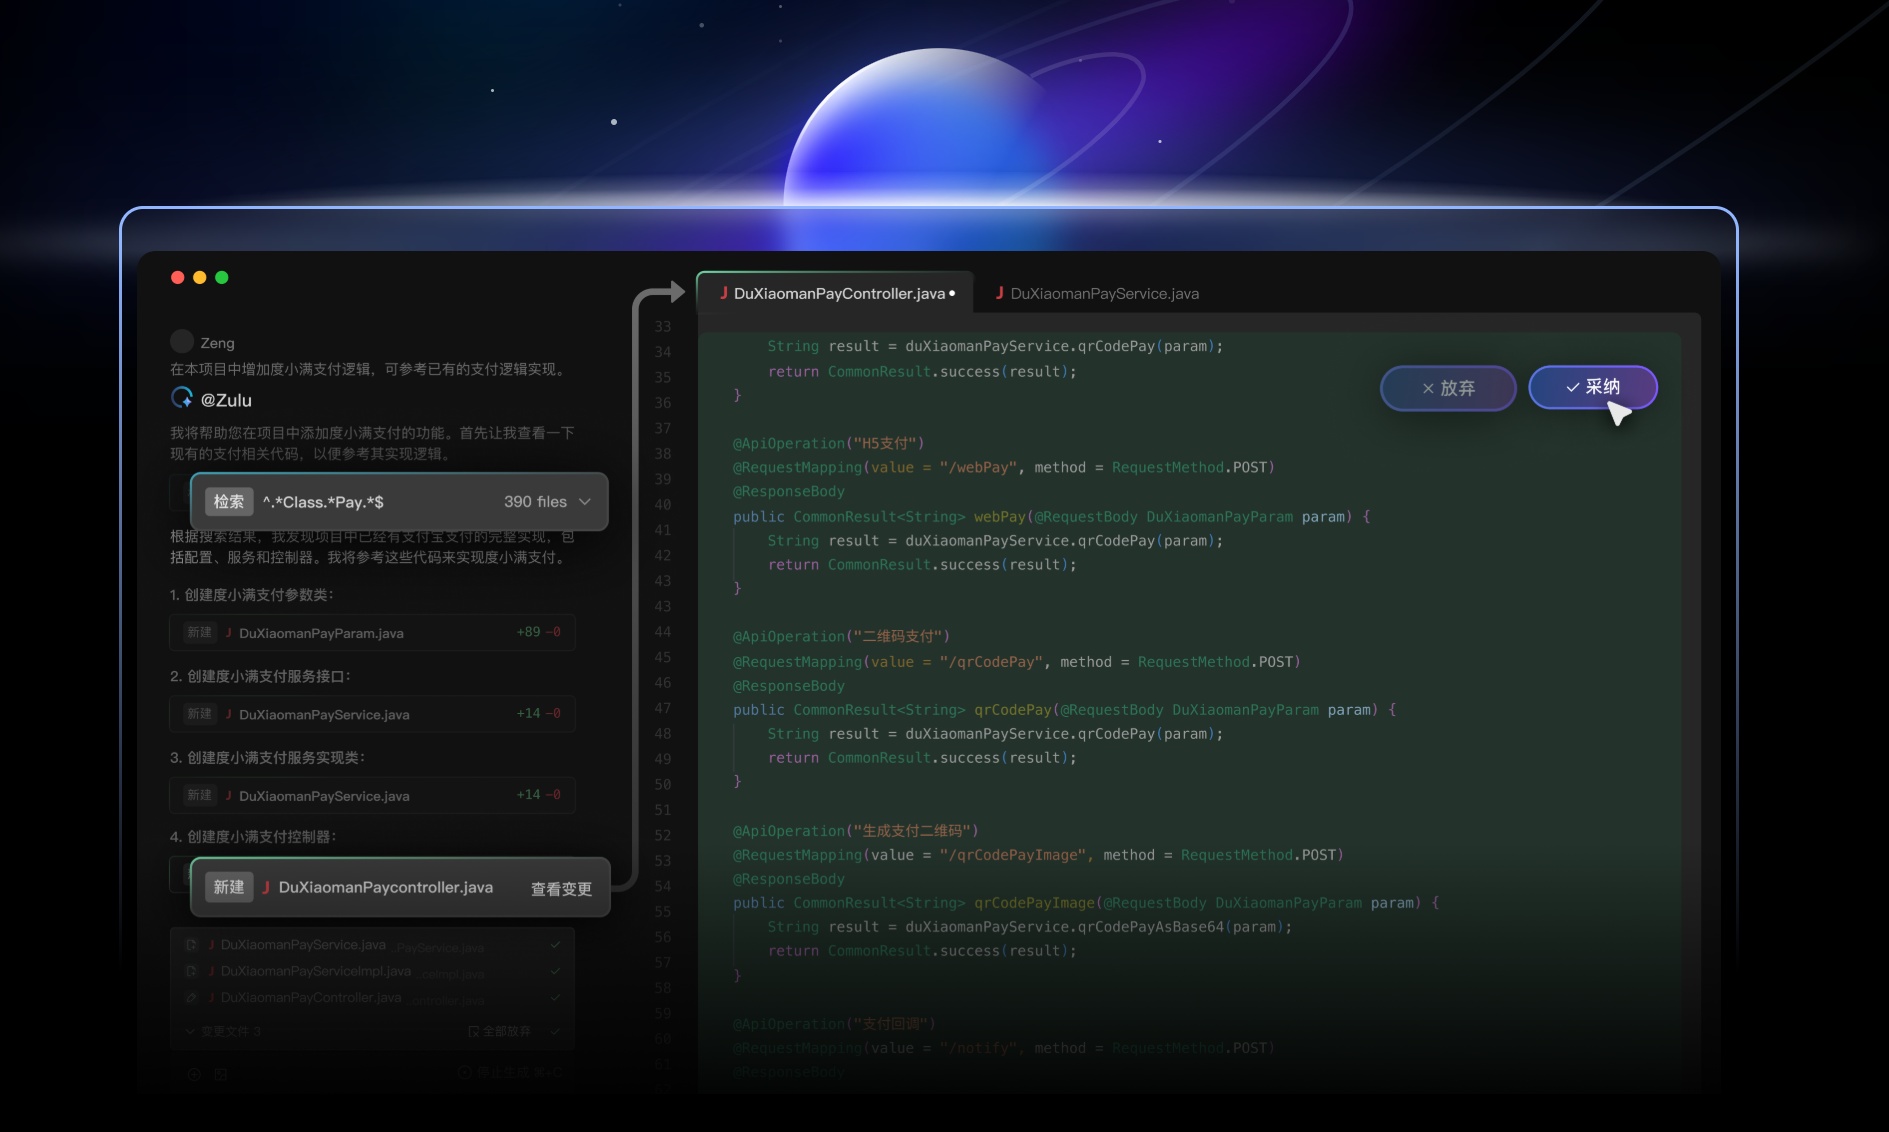
Task: Accept changes checkmark for DuXiaomanPayService.java
Action: pyautogui.click(x=555, y=944)
